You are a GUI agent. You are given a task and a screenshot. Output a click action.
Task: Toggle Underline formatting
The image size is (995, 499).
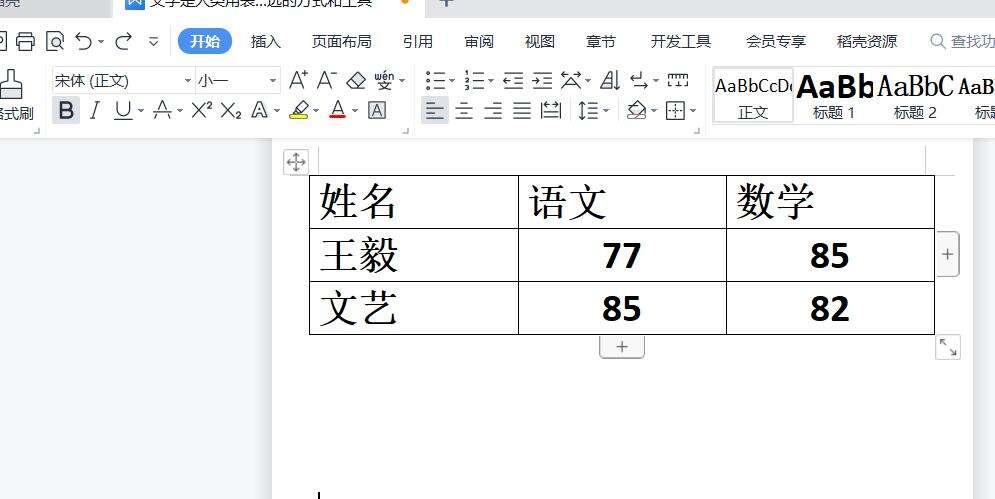pyautogui.click(x=123, y=110)
